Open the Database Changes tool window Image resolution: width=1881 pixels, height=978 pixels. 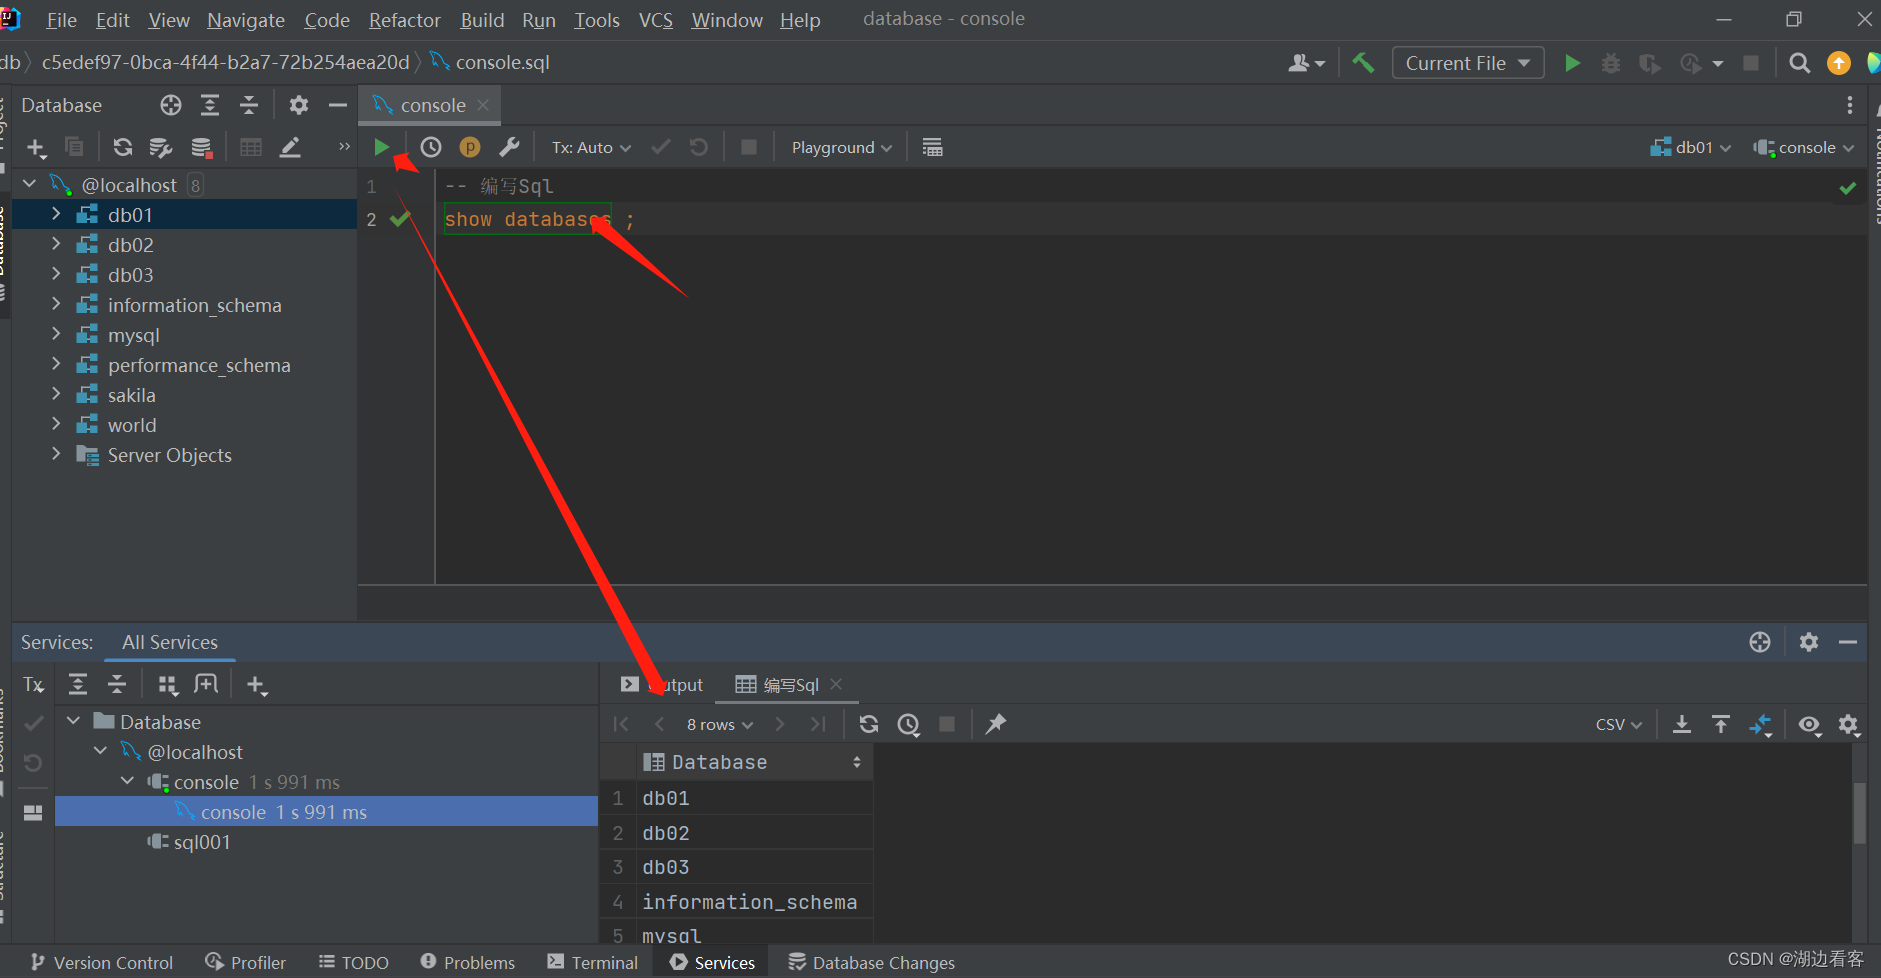tap(872, 962)
